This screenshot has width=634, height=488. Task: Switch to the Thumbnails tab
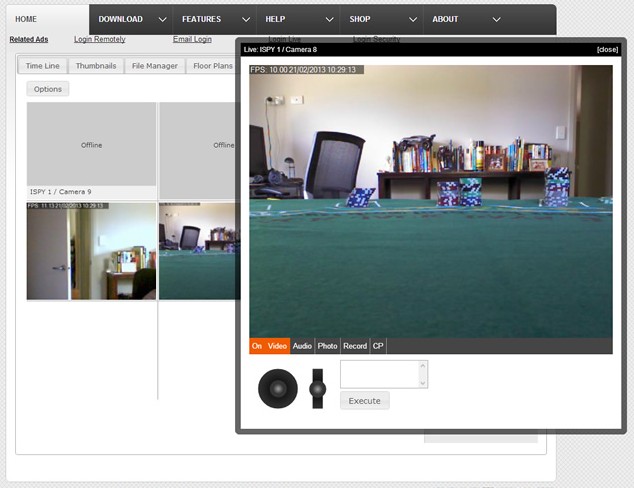(x=96, y=66)
